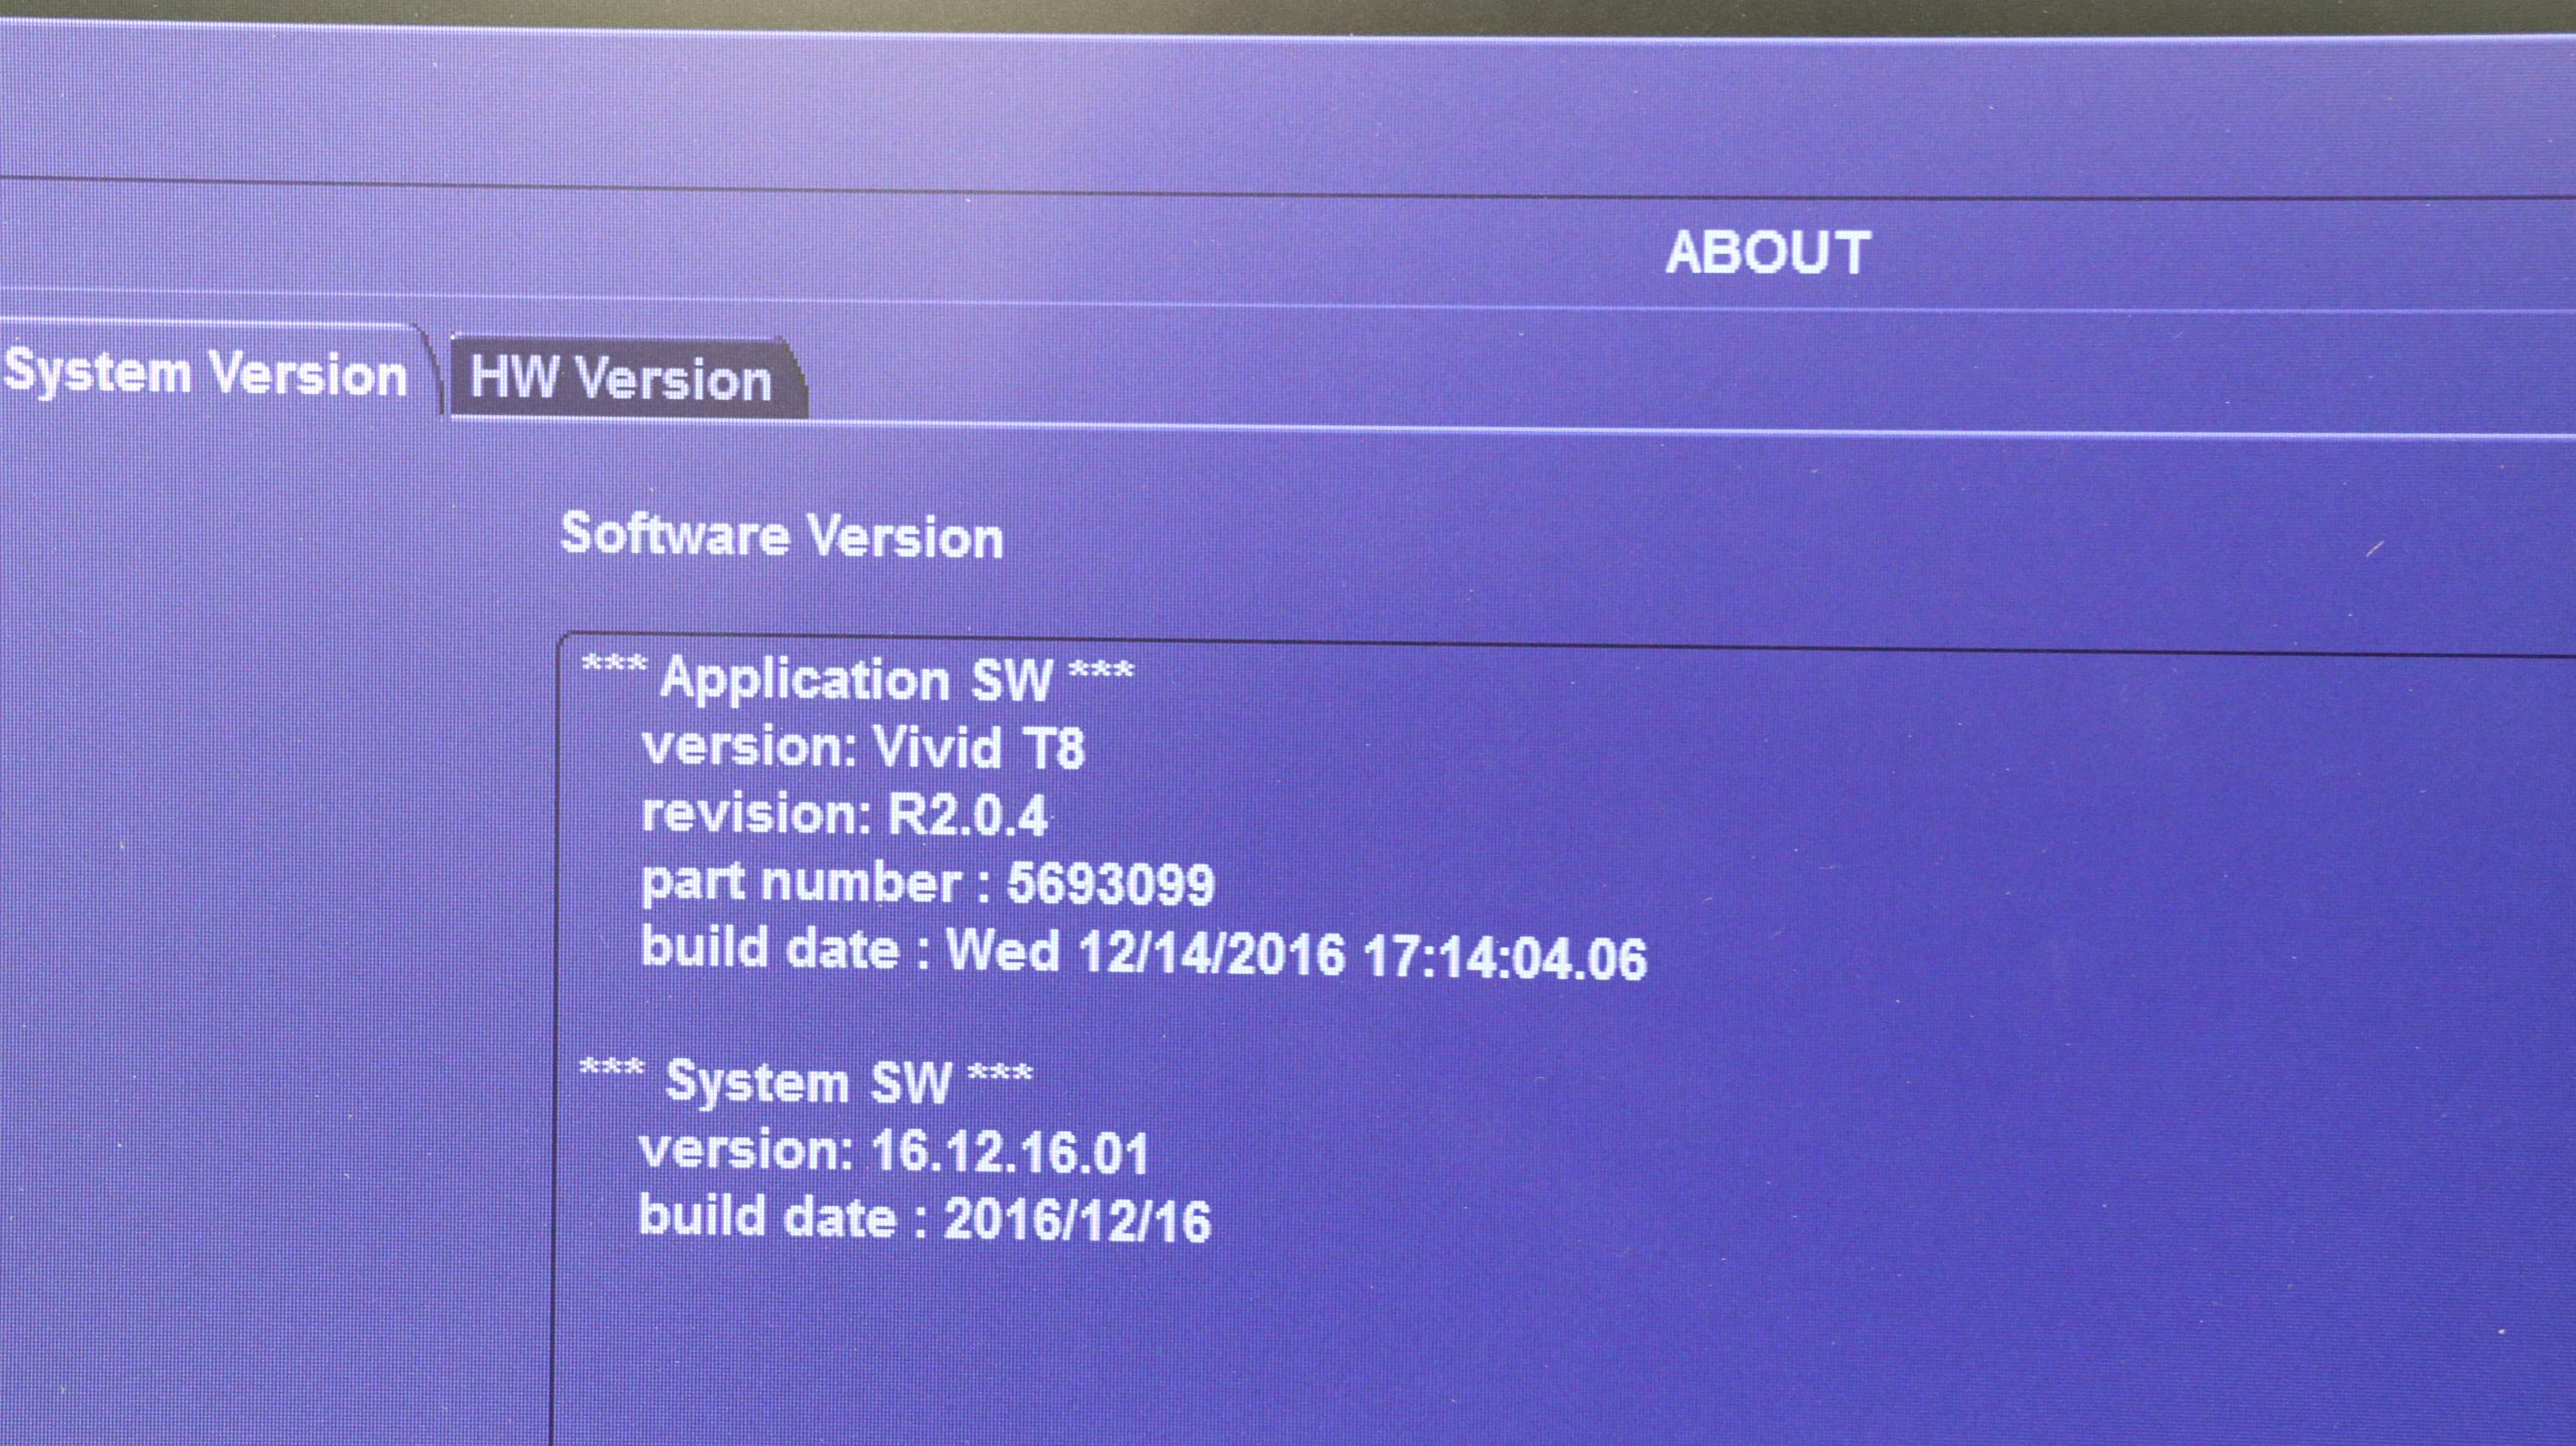Click the Software Version heading

coord(781,536)
